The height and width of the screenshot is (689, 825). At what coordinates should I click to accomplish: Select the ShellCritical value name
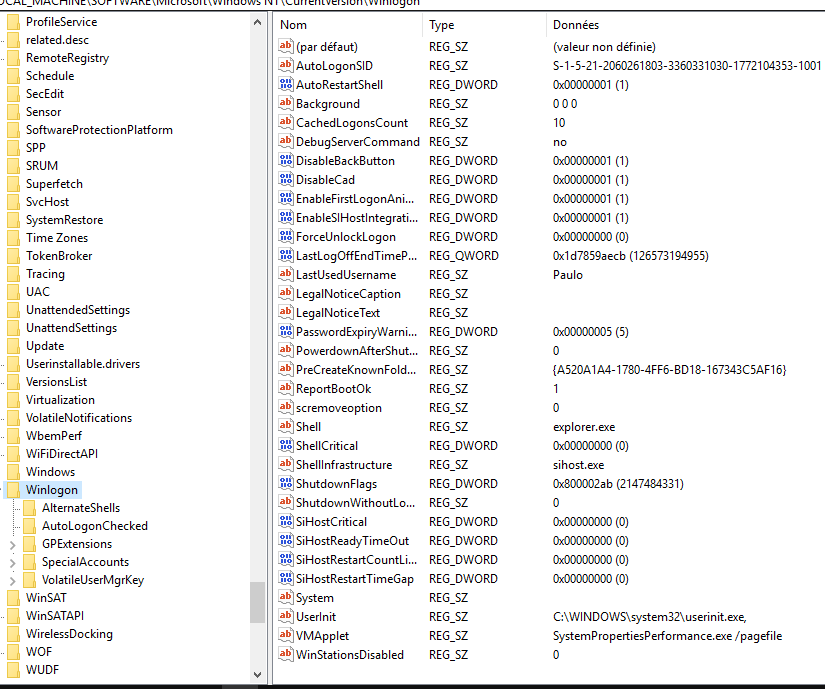[x=327, y=446]
